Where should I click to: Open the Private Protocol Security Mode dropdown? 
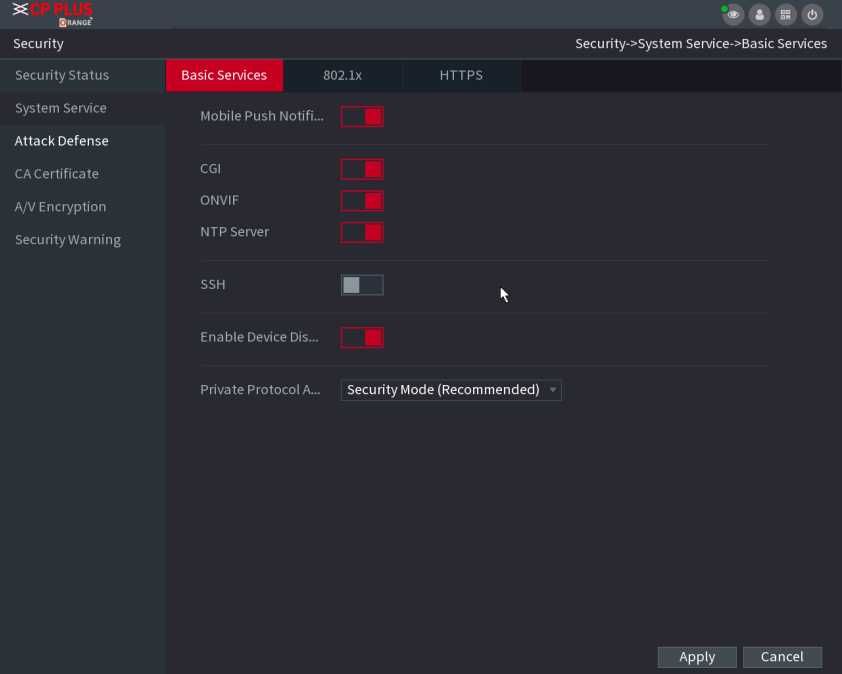tap(451, 390)
